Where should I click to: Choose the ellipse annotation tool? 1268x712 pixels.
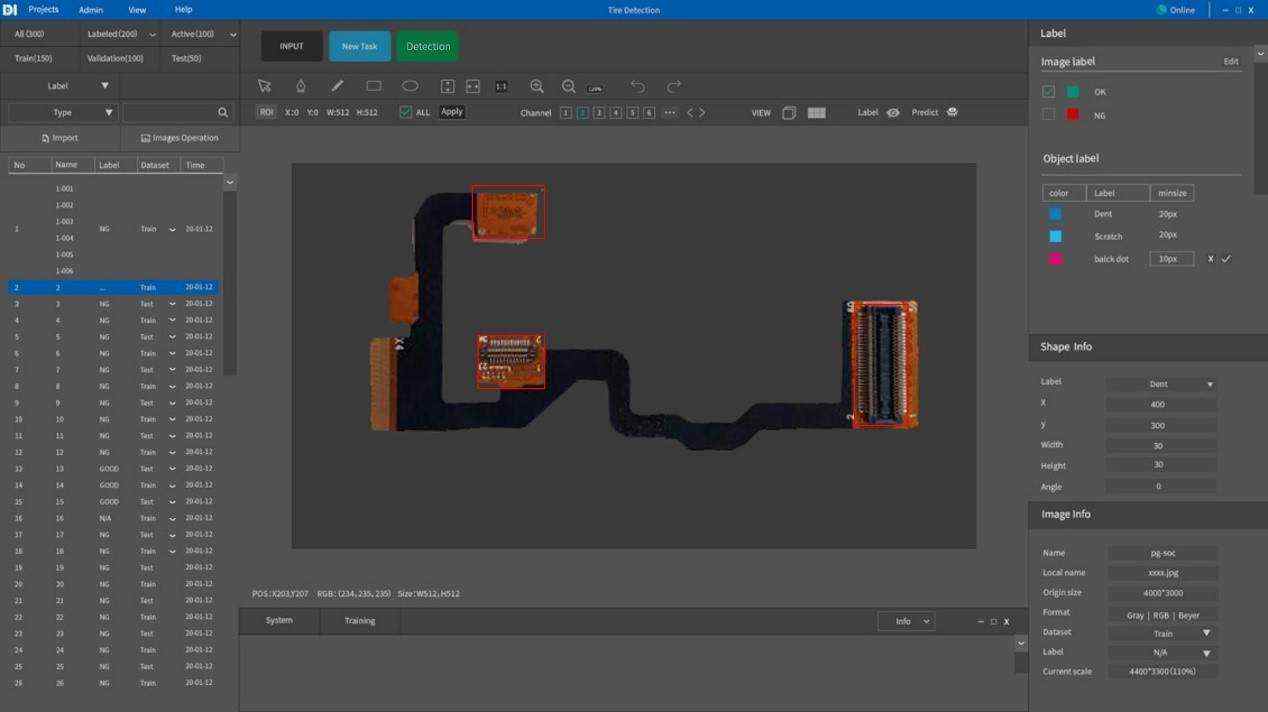pyautogui.click(x=410, y=86)
